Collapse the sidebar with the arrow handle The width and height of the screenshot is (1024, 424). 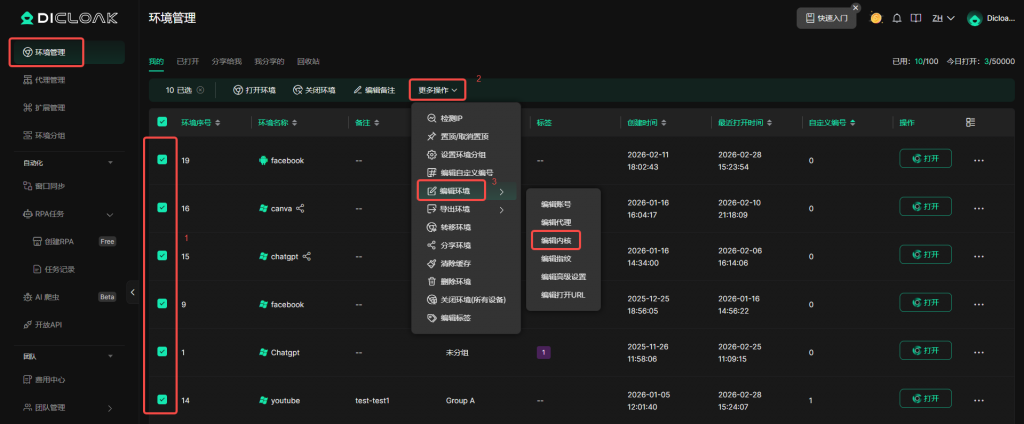(x=133, y=292)
